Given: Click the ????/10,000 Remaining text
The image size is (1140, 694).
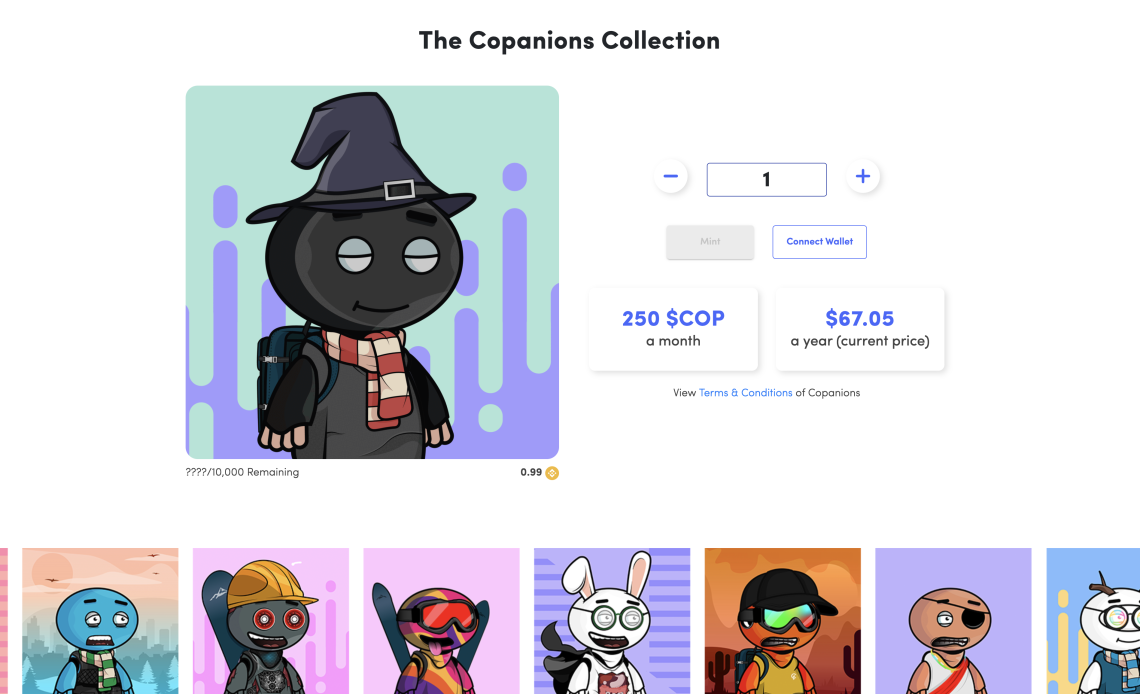Looking at the screenshot, I should tap(242, 472).
